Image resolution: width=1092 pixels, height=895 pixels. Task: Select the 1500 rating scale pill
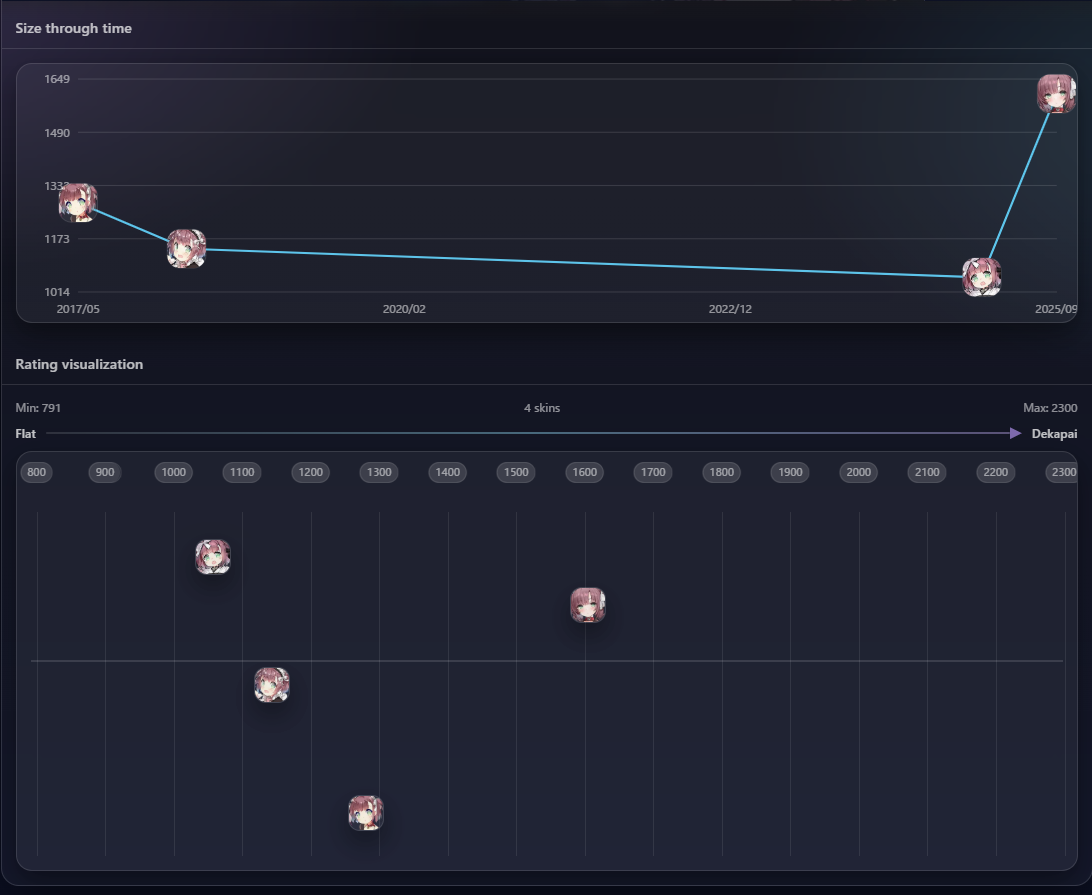(x=516, y=472)
